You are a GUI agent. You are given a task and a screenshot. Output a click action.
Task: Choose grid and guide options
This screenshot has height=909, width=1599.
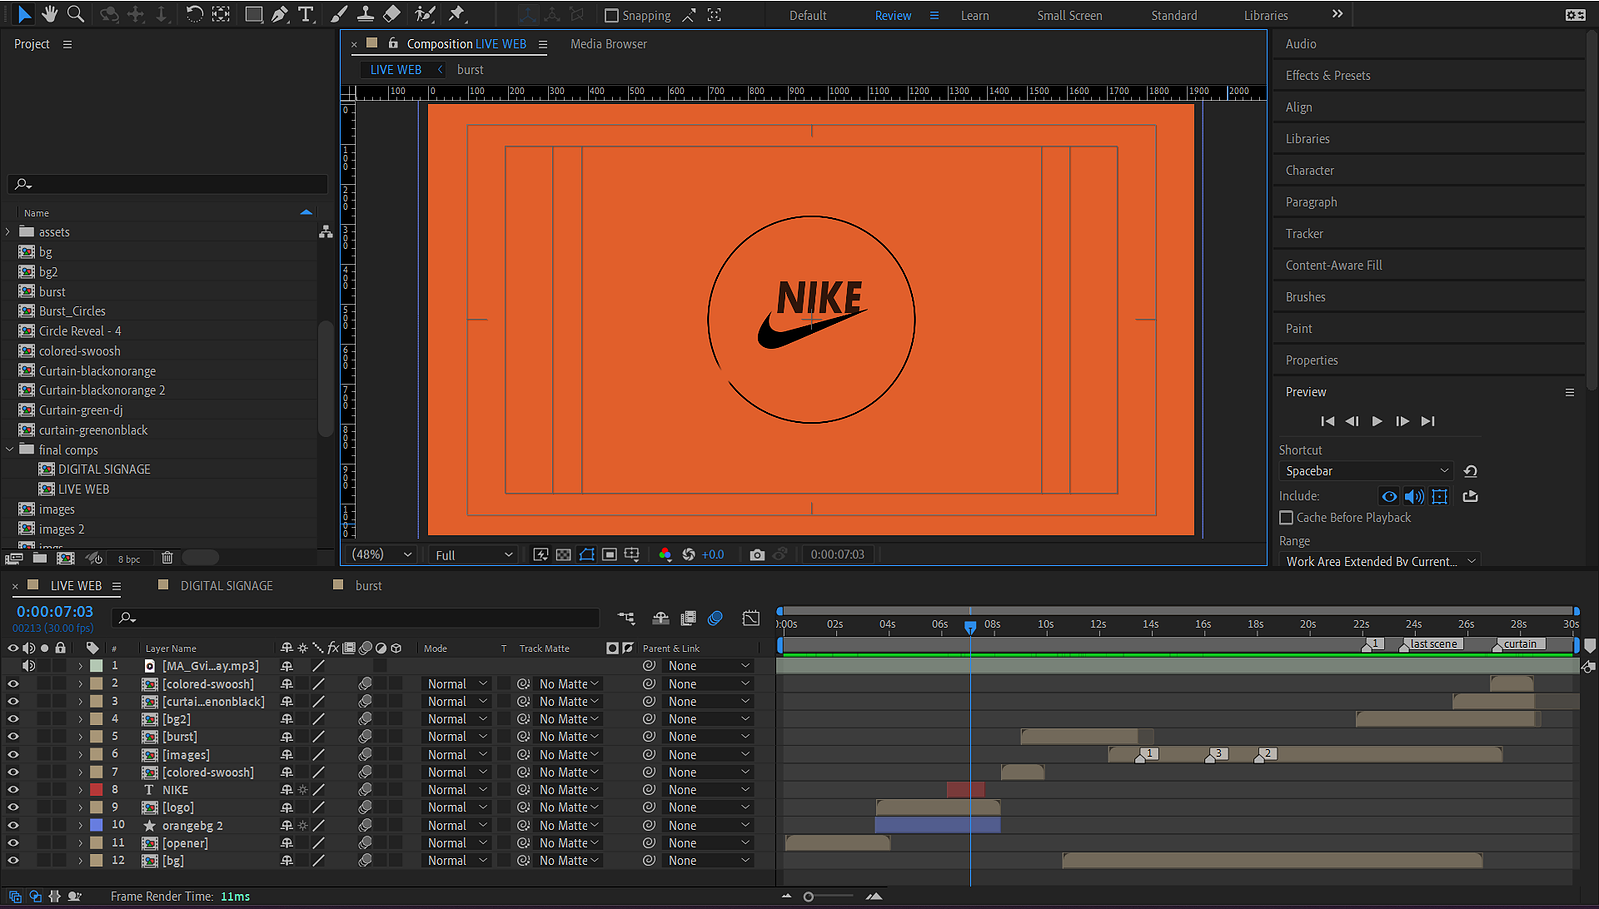[631, 554]
